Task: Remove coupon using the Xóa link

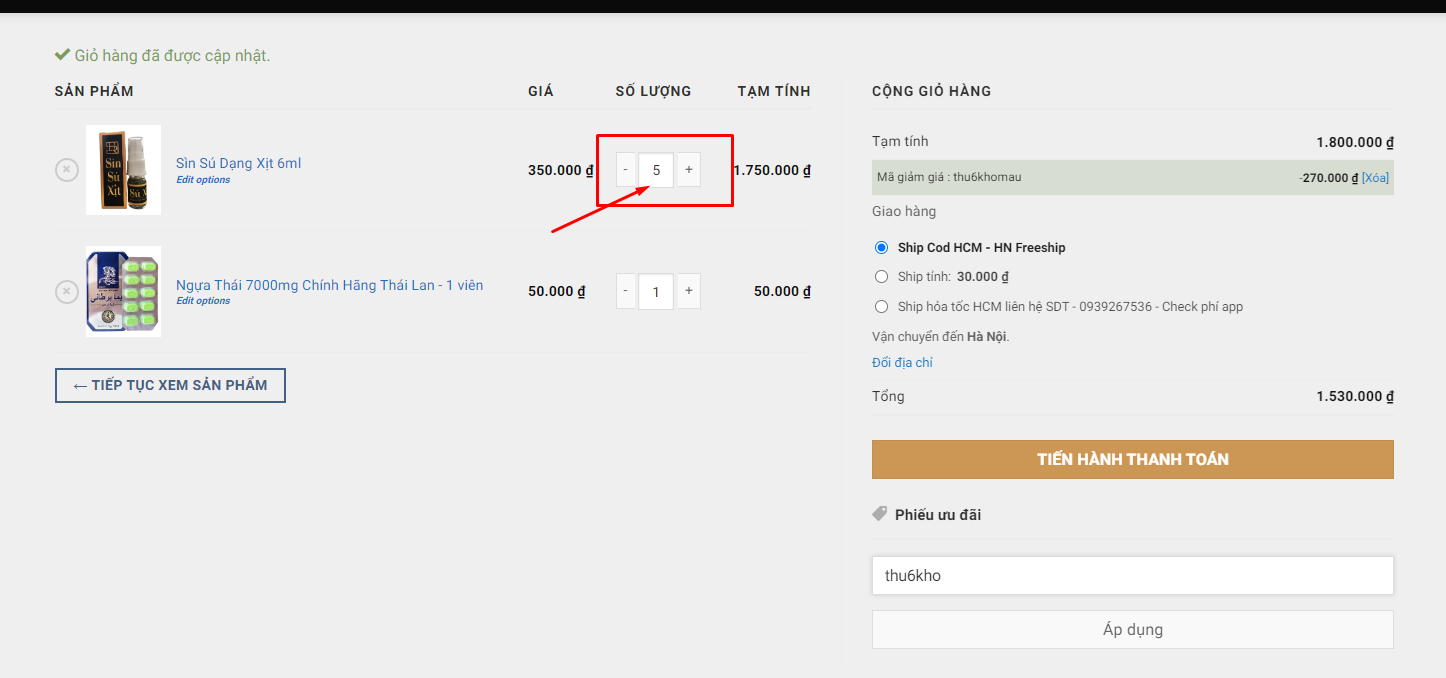Action: coord(1375,178)
